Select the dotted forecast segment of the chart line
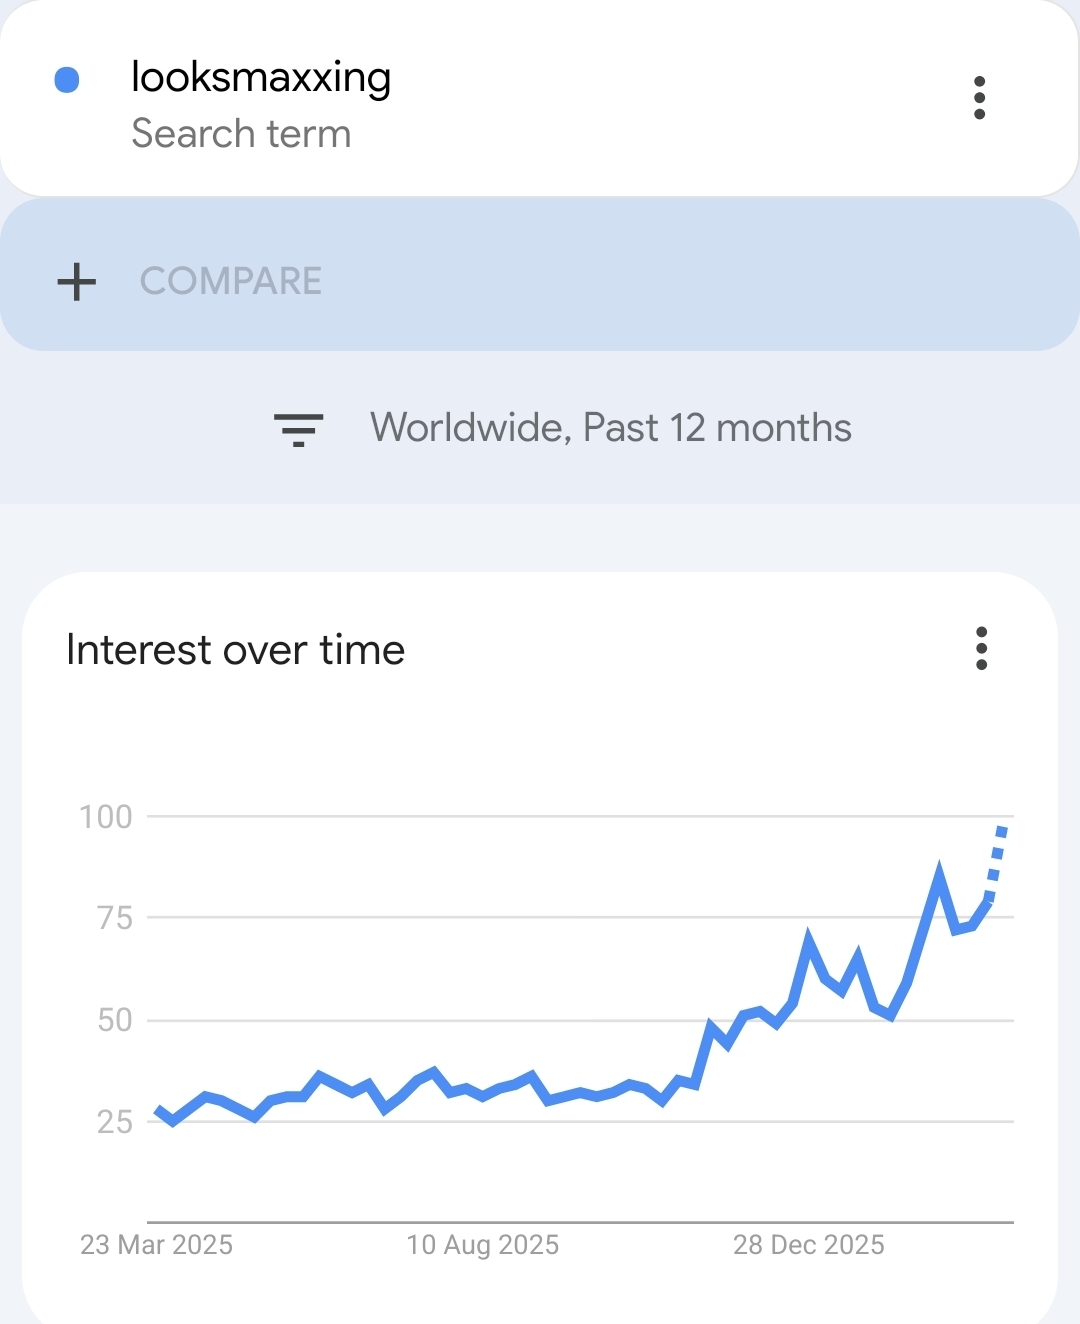 [x=996, y=861]
